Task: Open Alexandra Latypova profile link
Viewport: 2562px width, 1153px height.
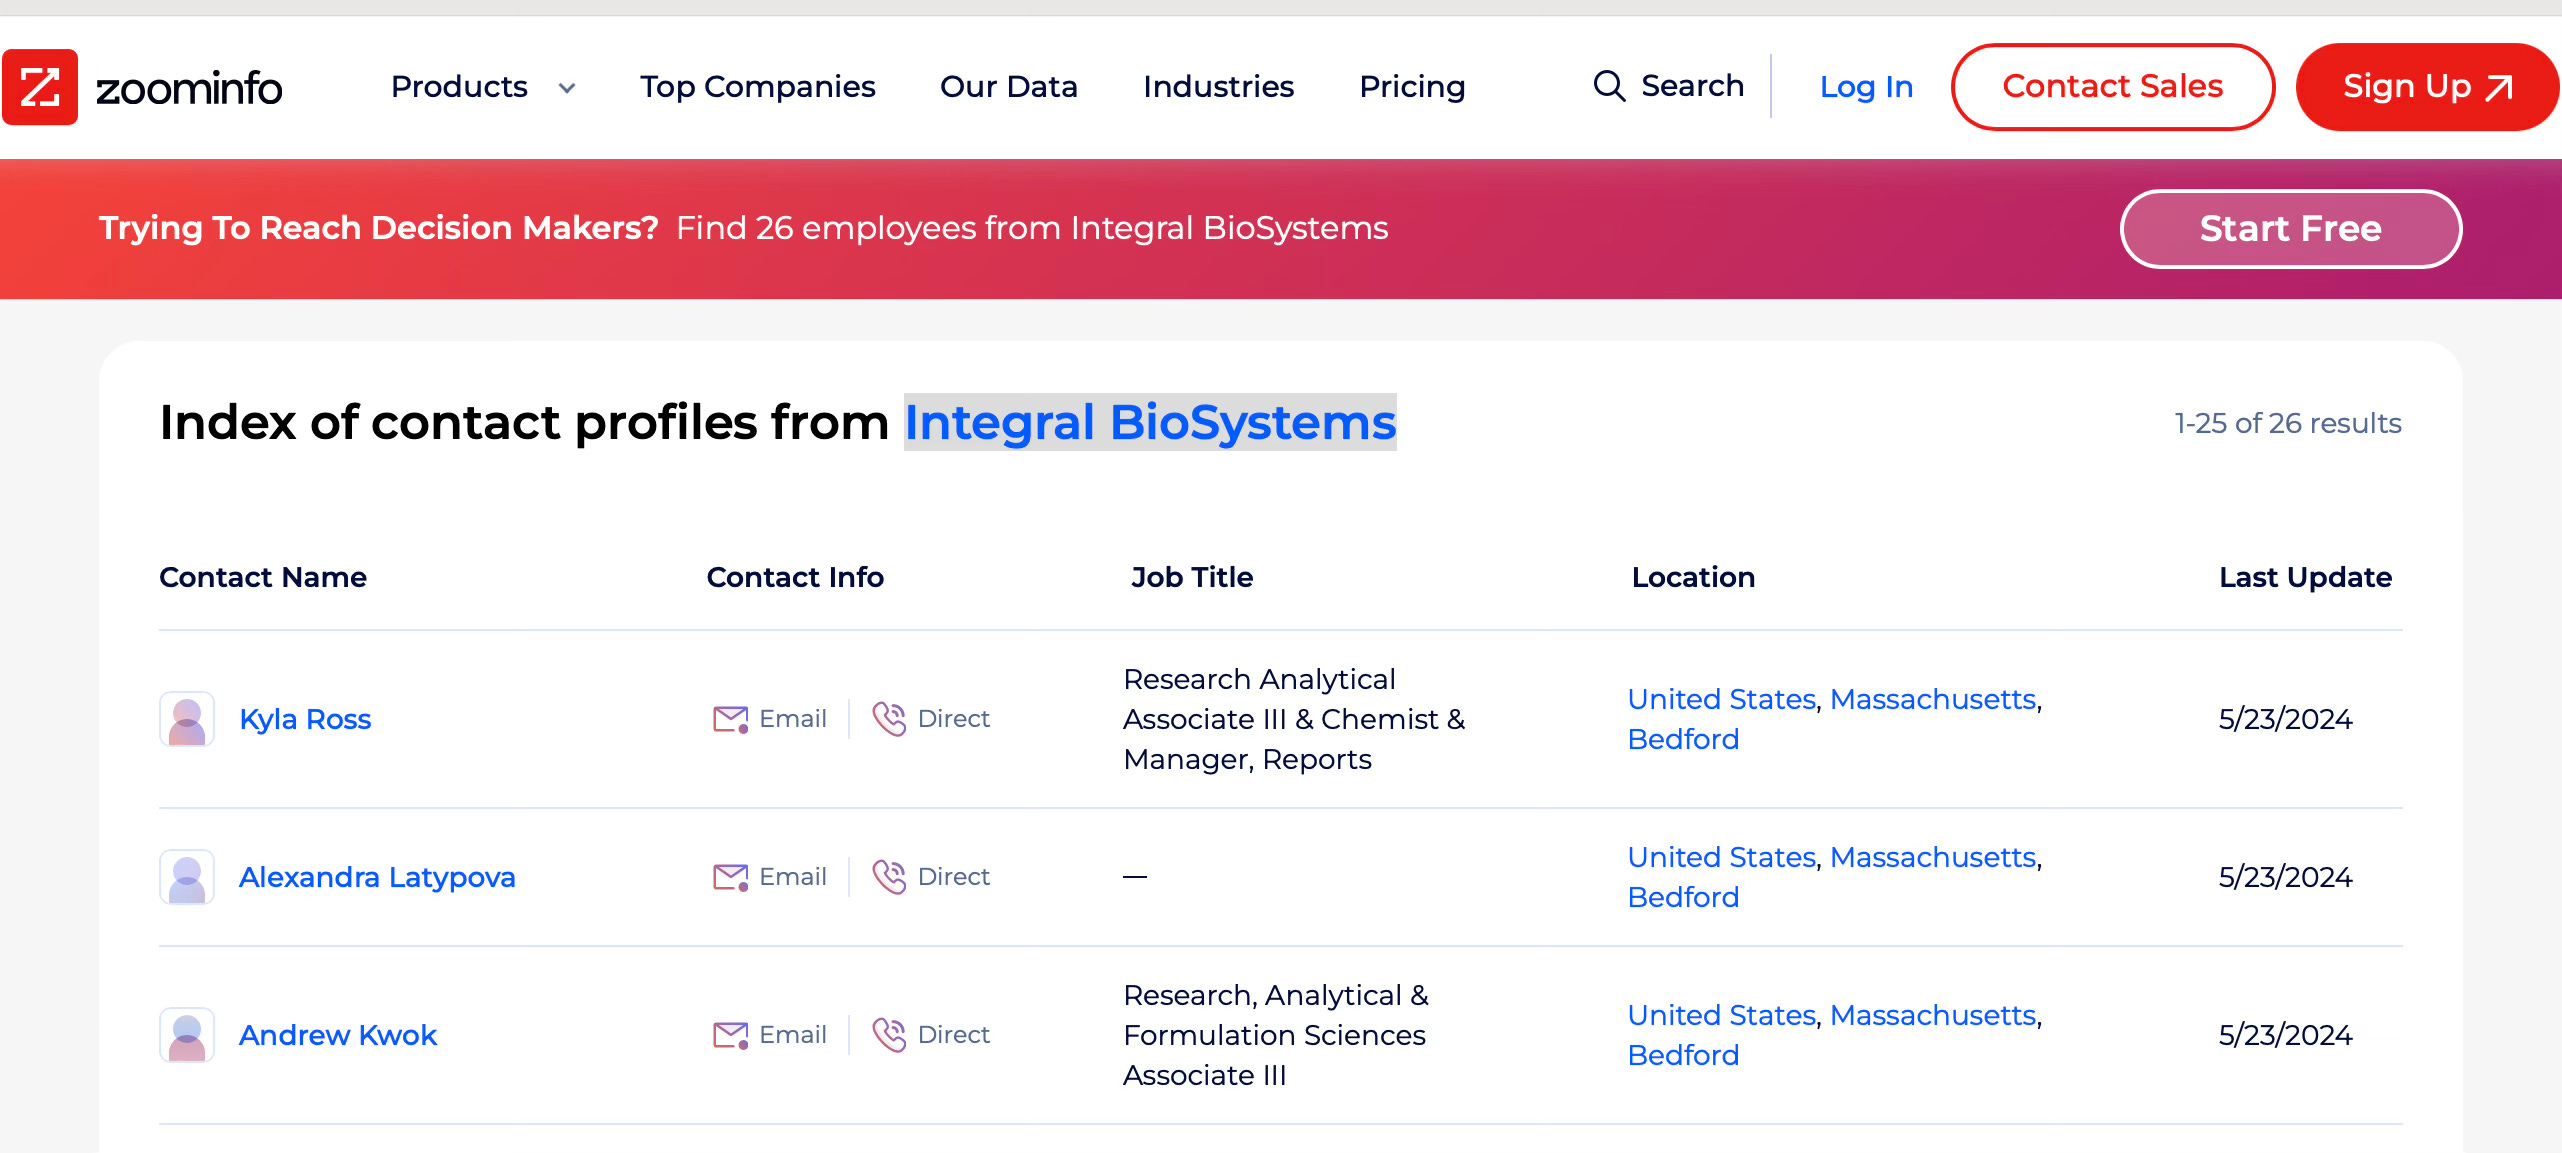Action: coord(377,877)
